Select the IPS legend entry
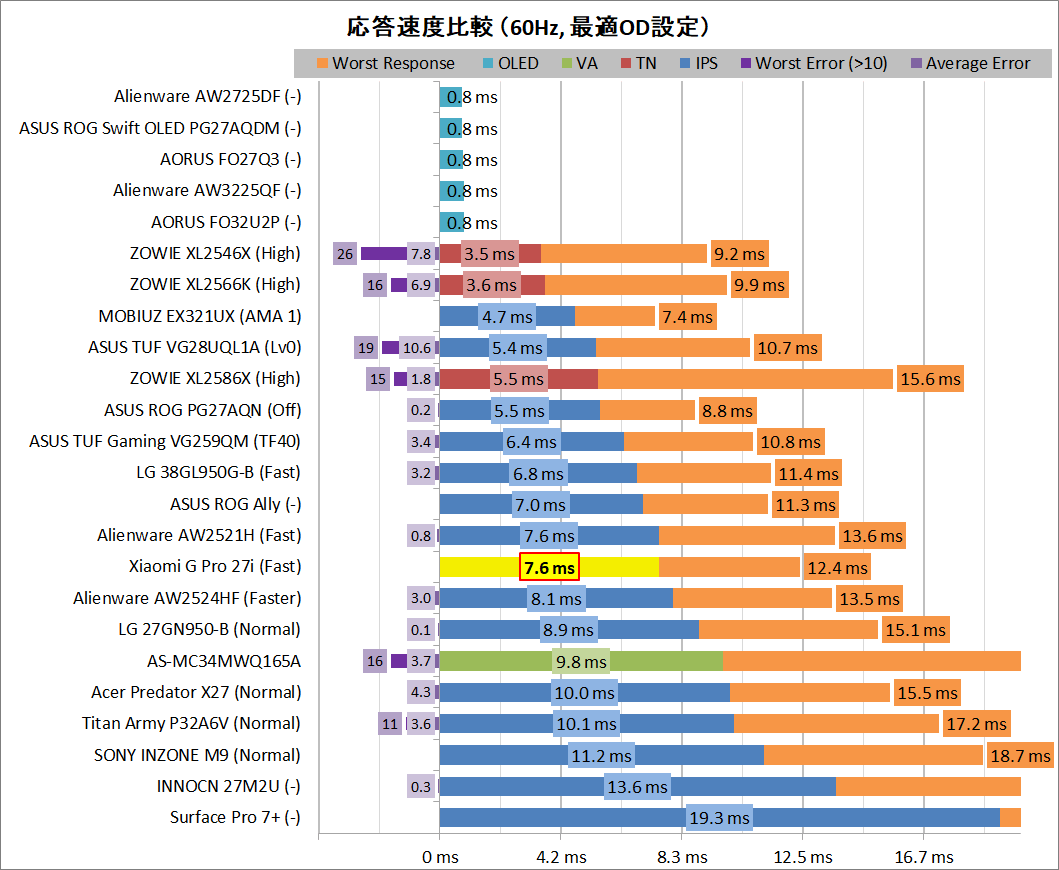1059x870 pixels. pos(699,63)
